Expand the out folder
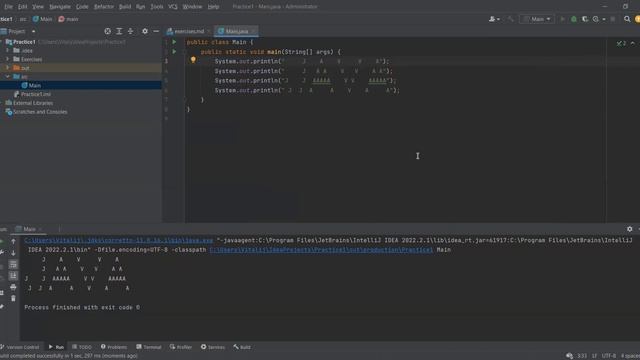This screenshot has height=360, width=640. [7, 68]
